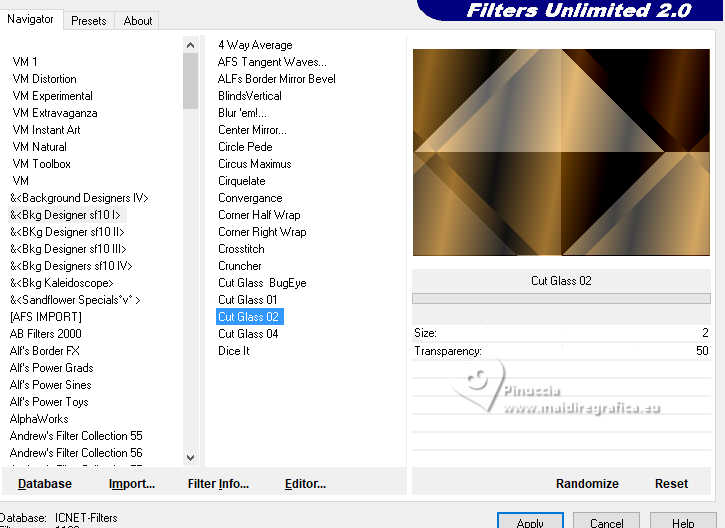Choose Convergance filter
The height and width of the screenshot is (528, 725).
click(x=250, y=198)
